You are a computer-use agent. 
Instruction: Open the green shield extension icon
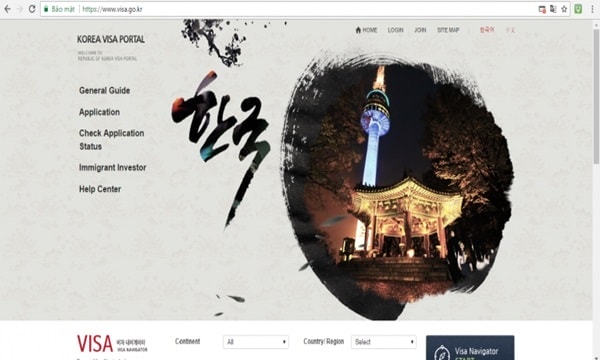578,9
